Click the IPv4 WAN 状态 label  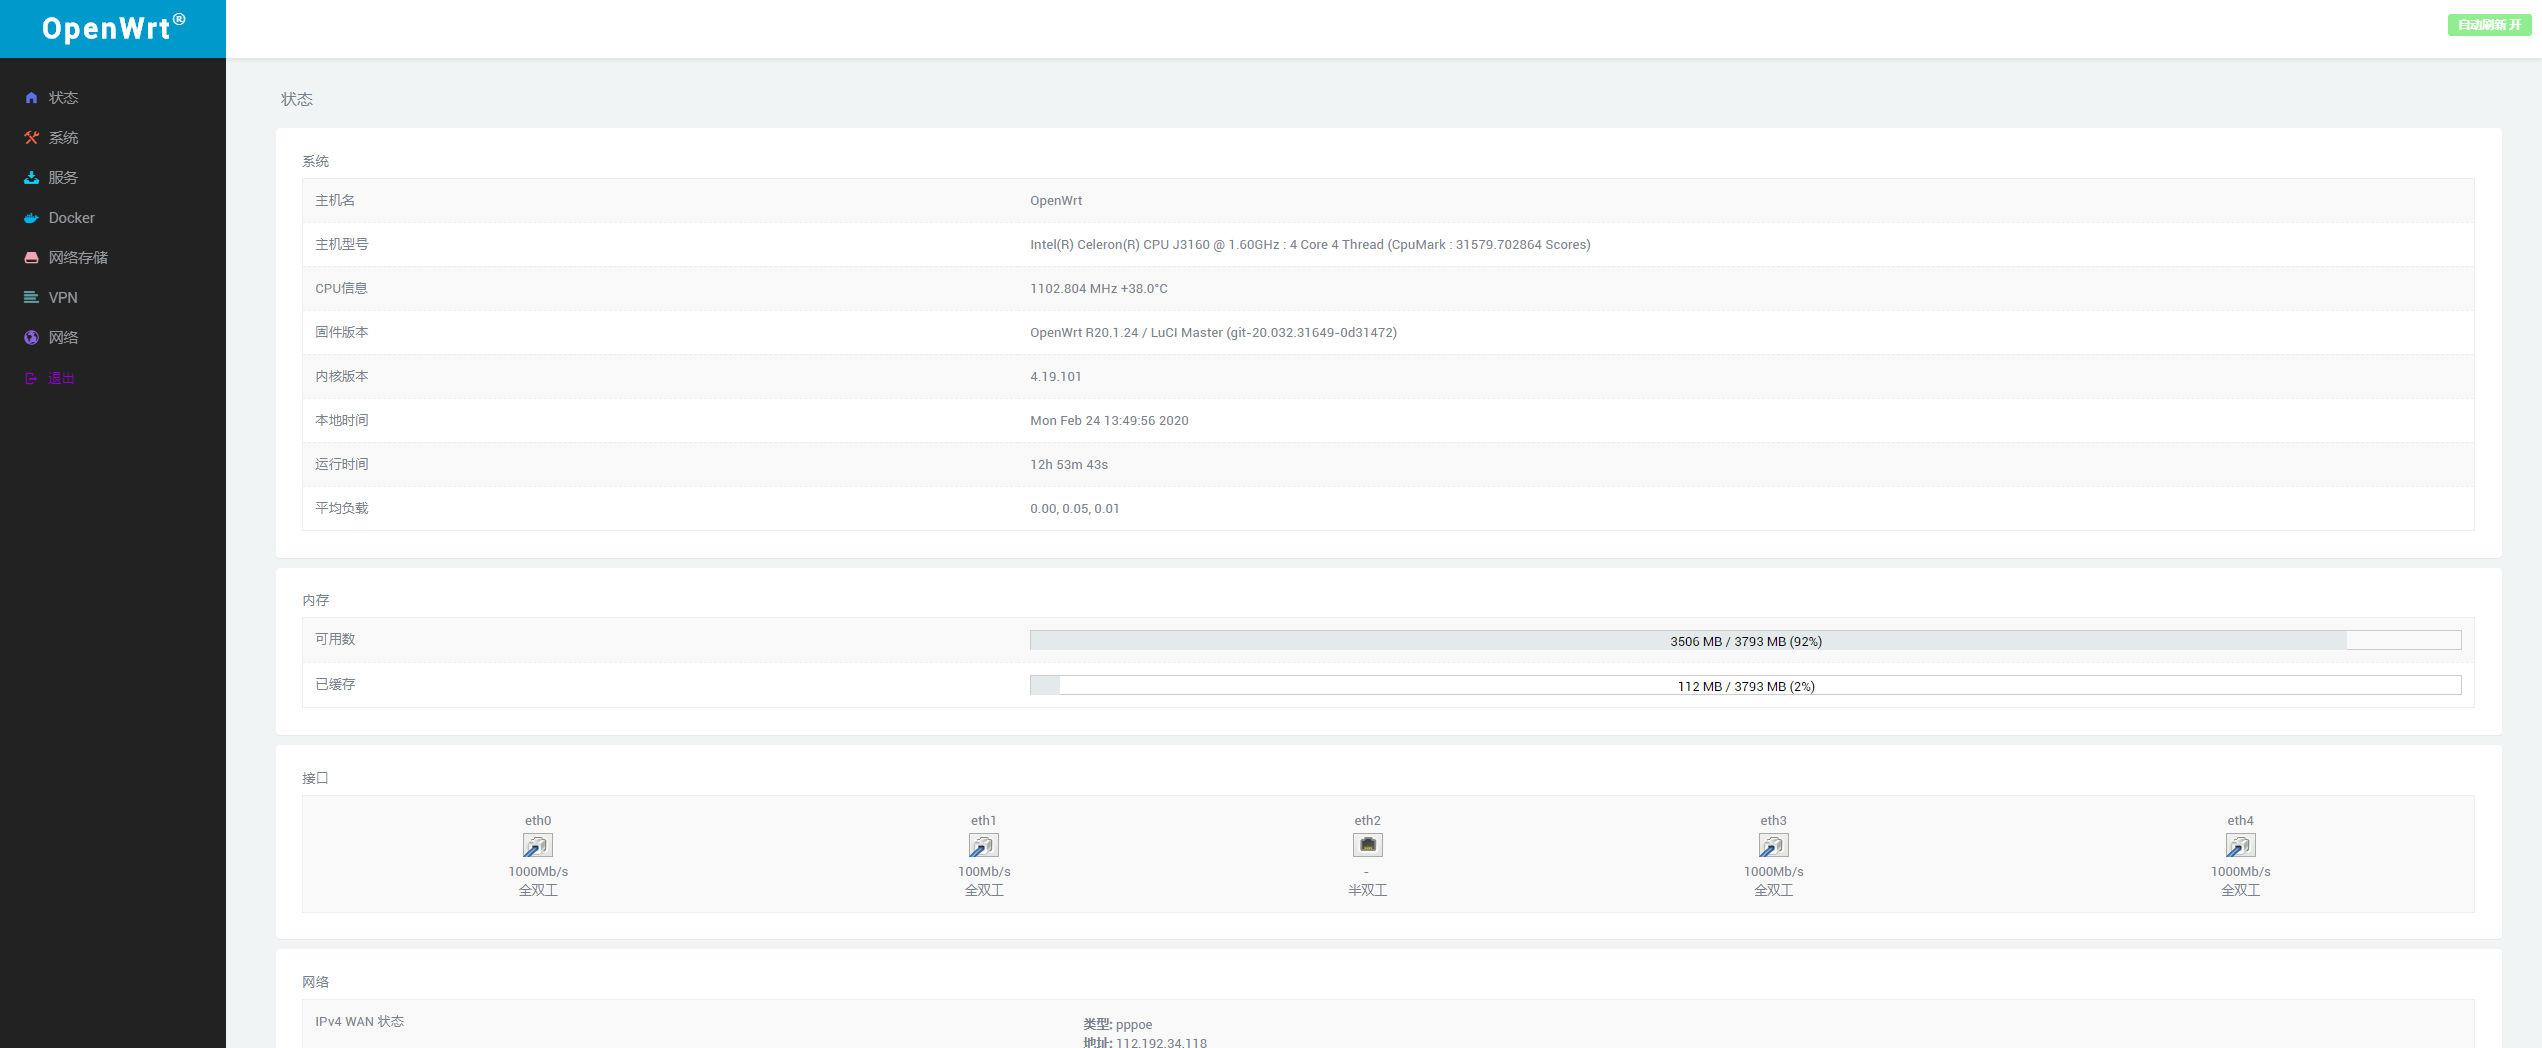[x=360, y=1022]
